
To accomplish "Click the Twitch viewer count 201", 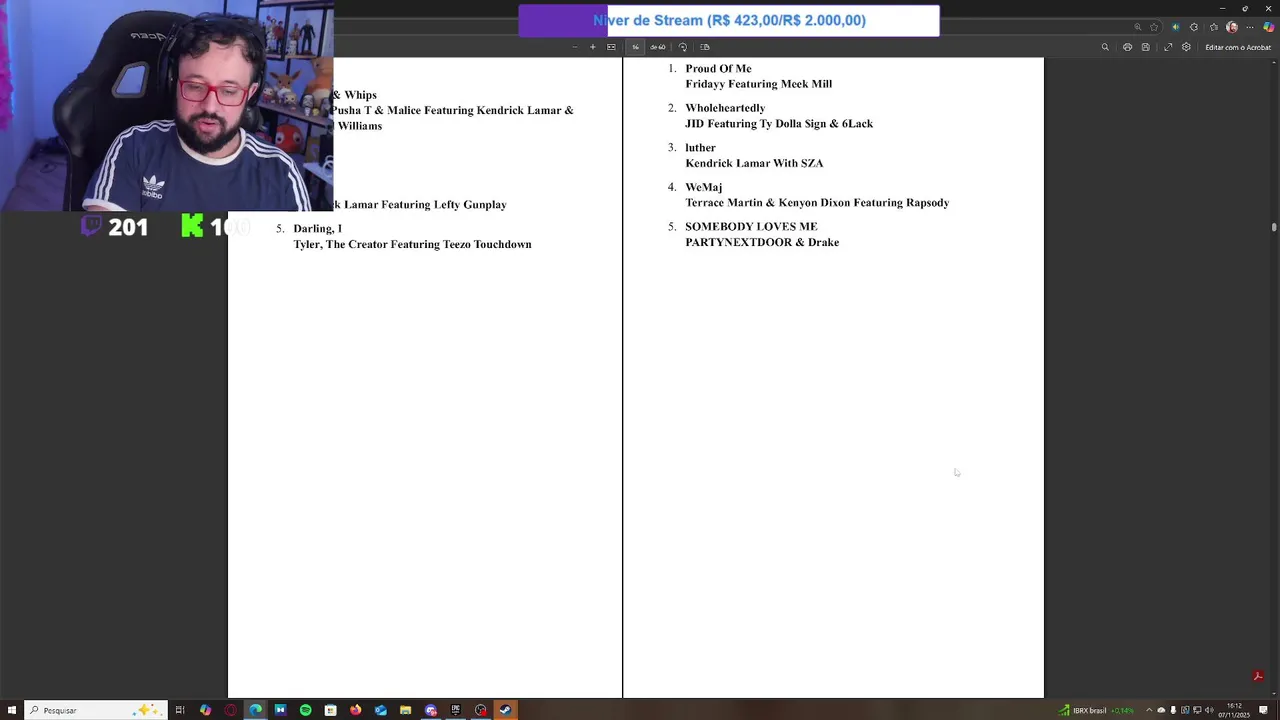I will coord(128,228).
